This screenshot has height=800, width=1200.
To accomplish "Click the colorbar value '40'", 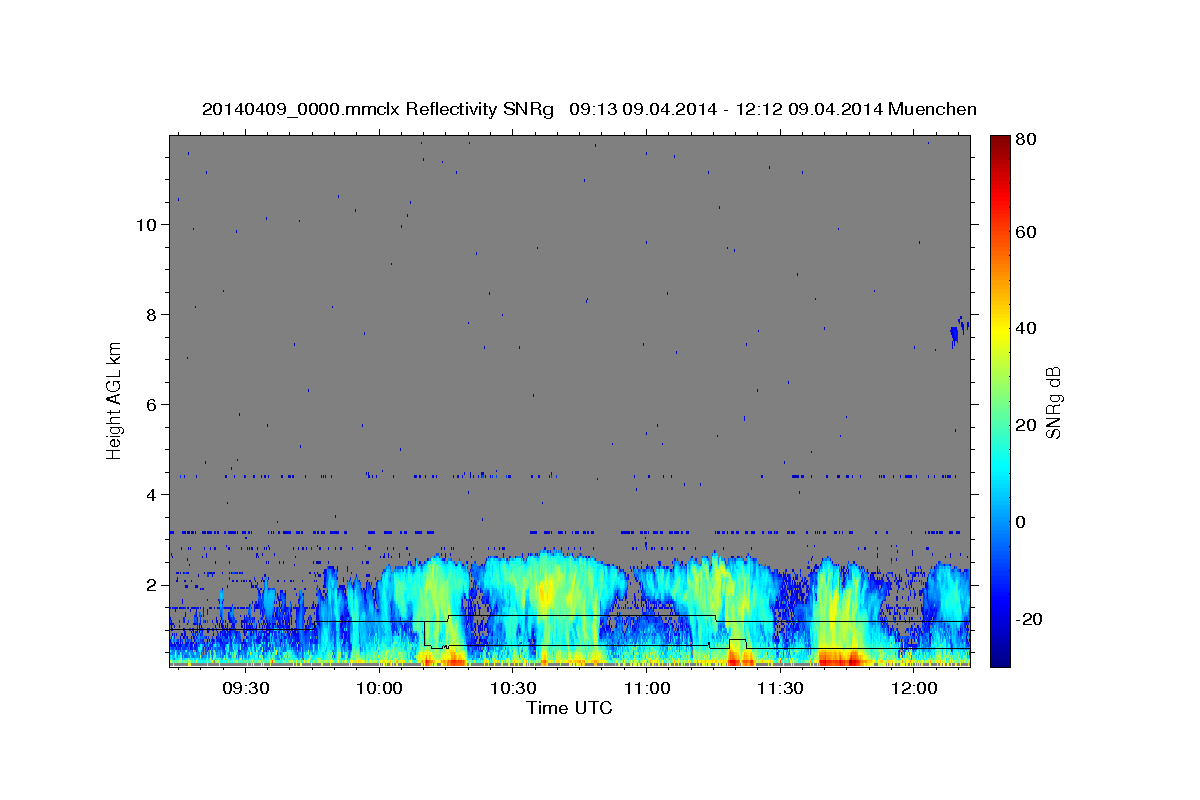I will pyautogui.click(x=1025, y=328).
